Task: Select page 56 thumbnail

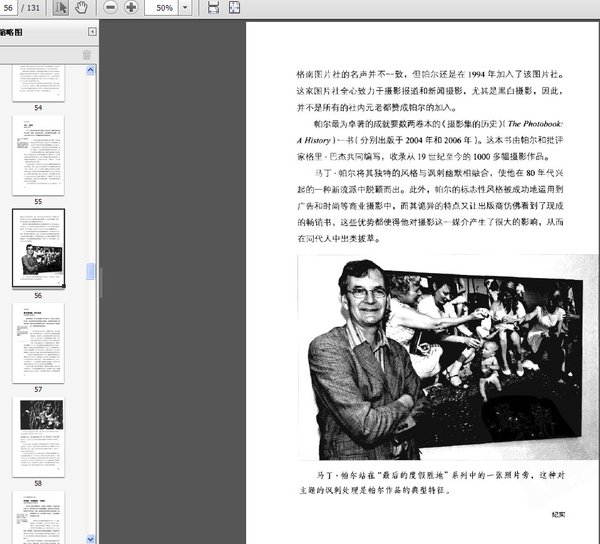Action: [x=38, y=248]
